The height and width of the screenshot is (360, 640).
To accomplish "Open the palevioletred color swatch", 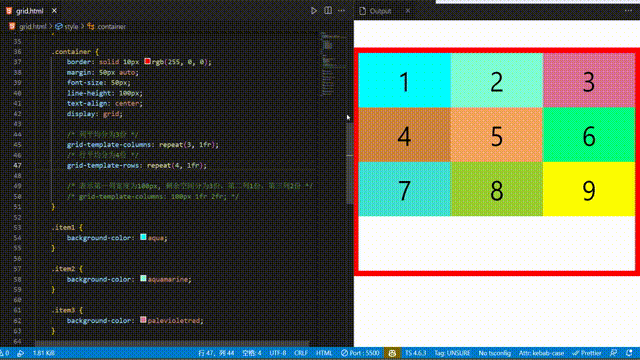I will (143, 320).
